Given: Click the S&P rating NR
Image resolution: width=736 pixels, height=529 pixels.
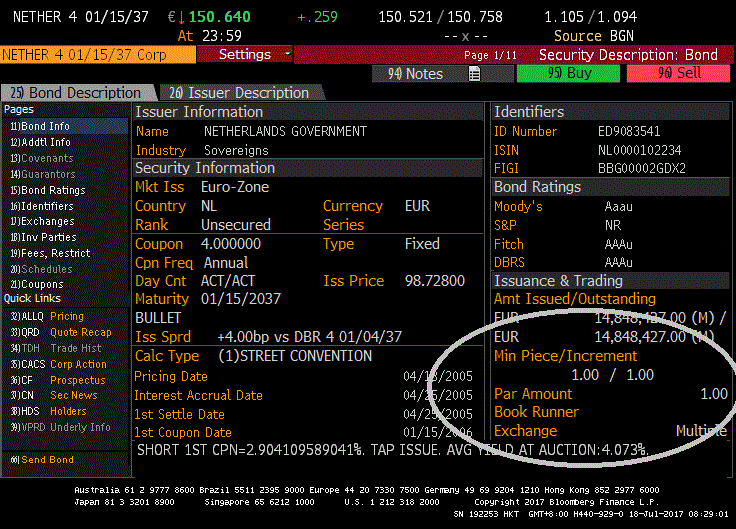Looking at the screenshot, I should click(x=613, y=225).
